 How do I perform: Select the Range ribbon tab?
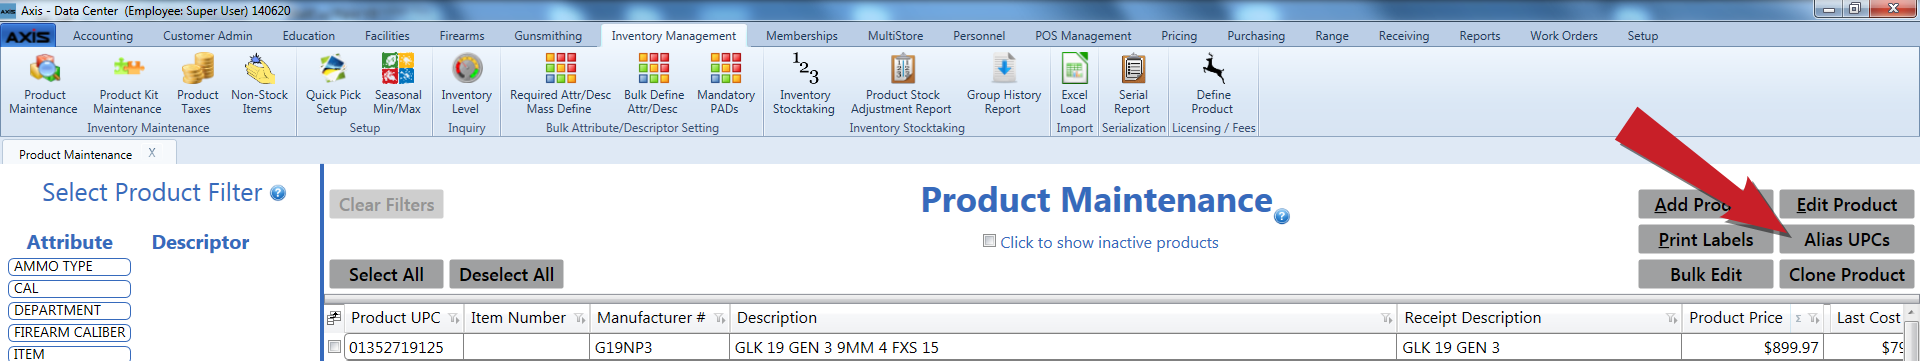tap(1332, 36)
